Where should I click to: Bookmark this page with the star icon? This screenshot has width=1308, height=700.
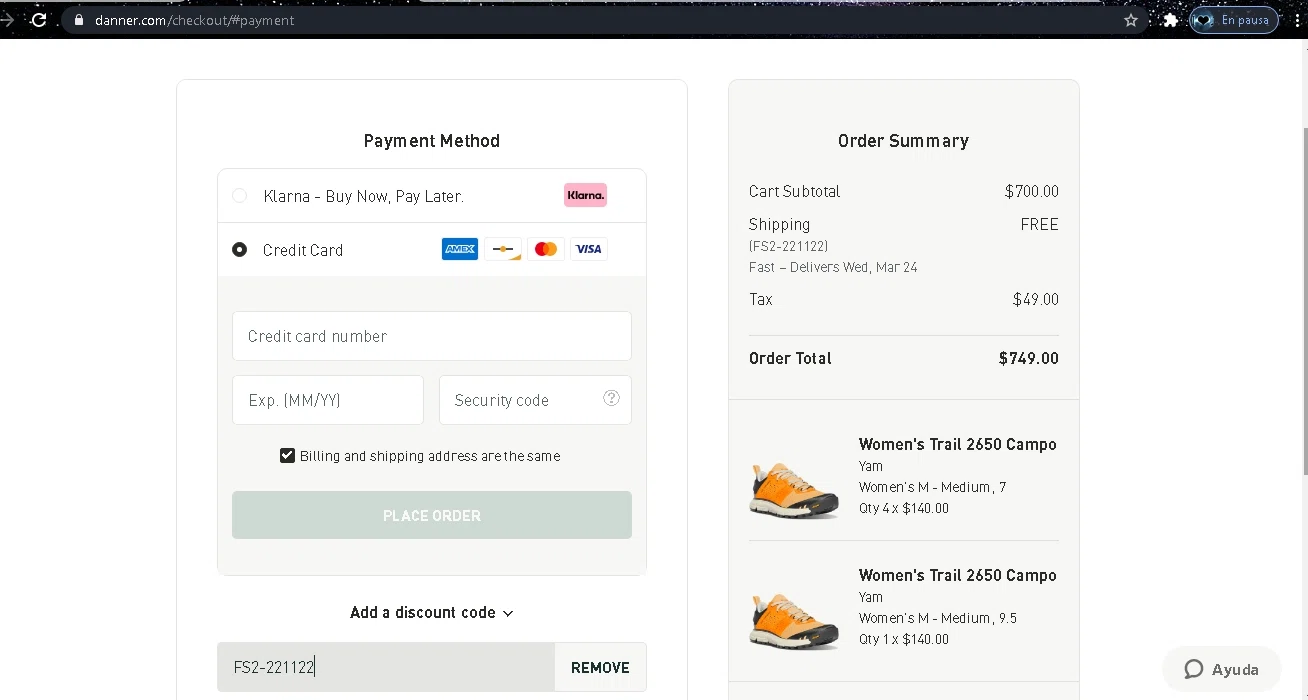(x=1131, y=20)
